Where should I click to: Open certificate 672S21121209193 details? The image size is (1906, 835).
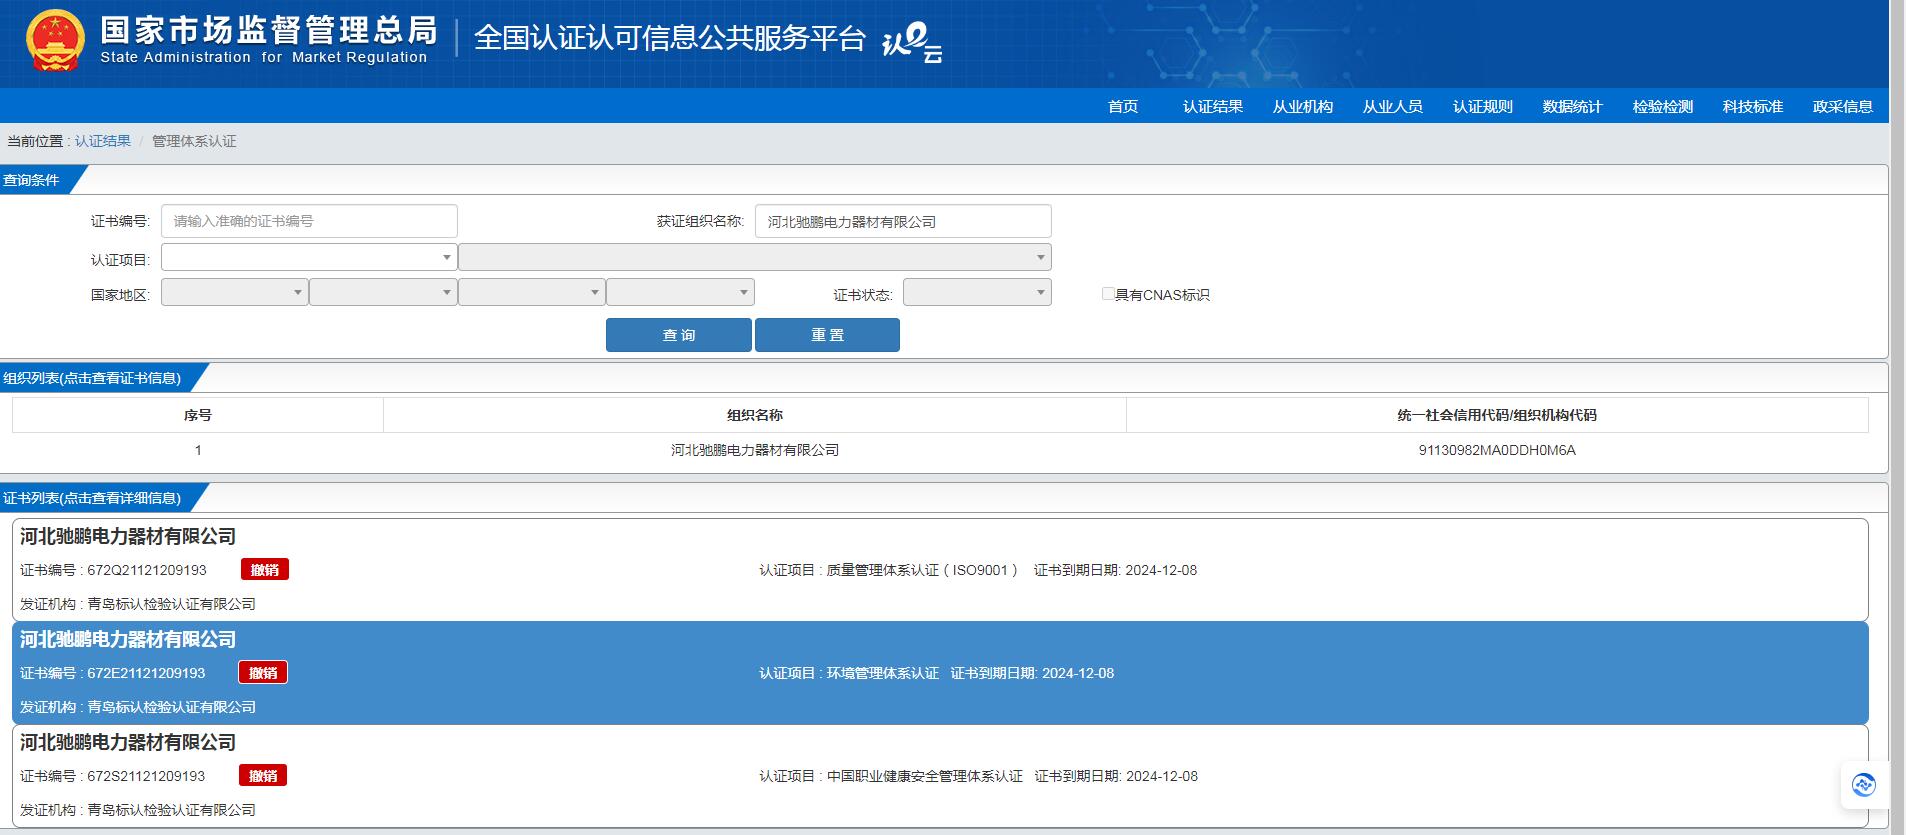coord(940,776)
